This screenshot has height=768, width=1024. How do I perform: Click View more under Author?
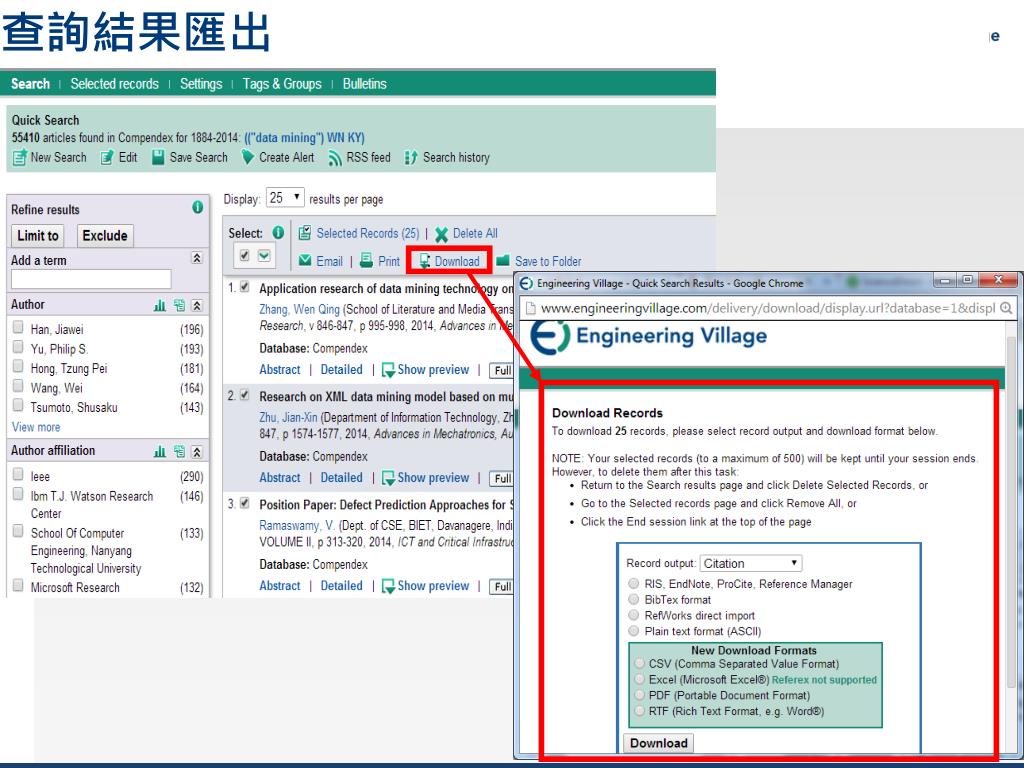[x=36, y=427]
